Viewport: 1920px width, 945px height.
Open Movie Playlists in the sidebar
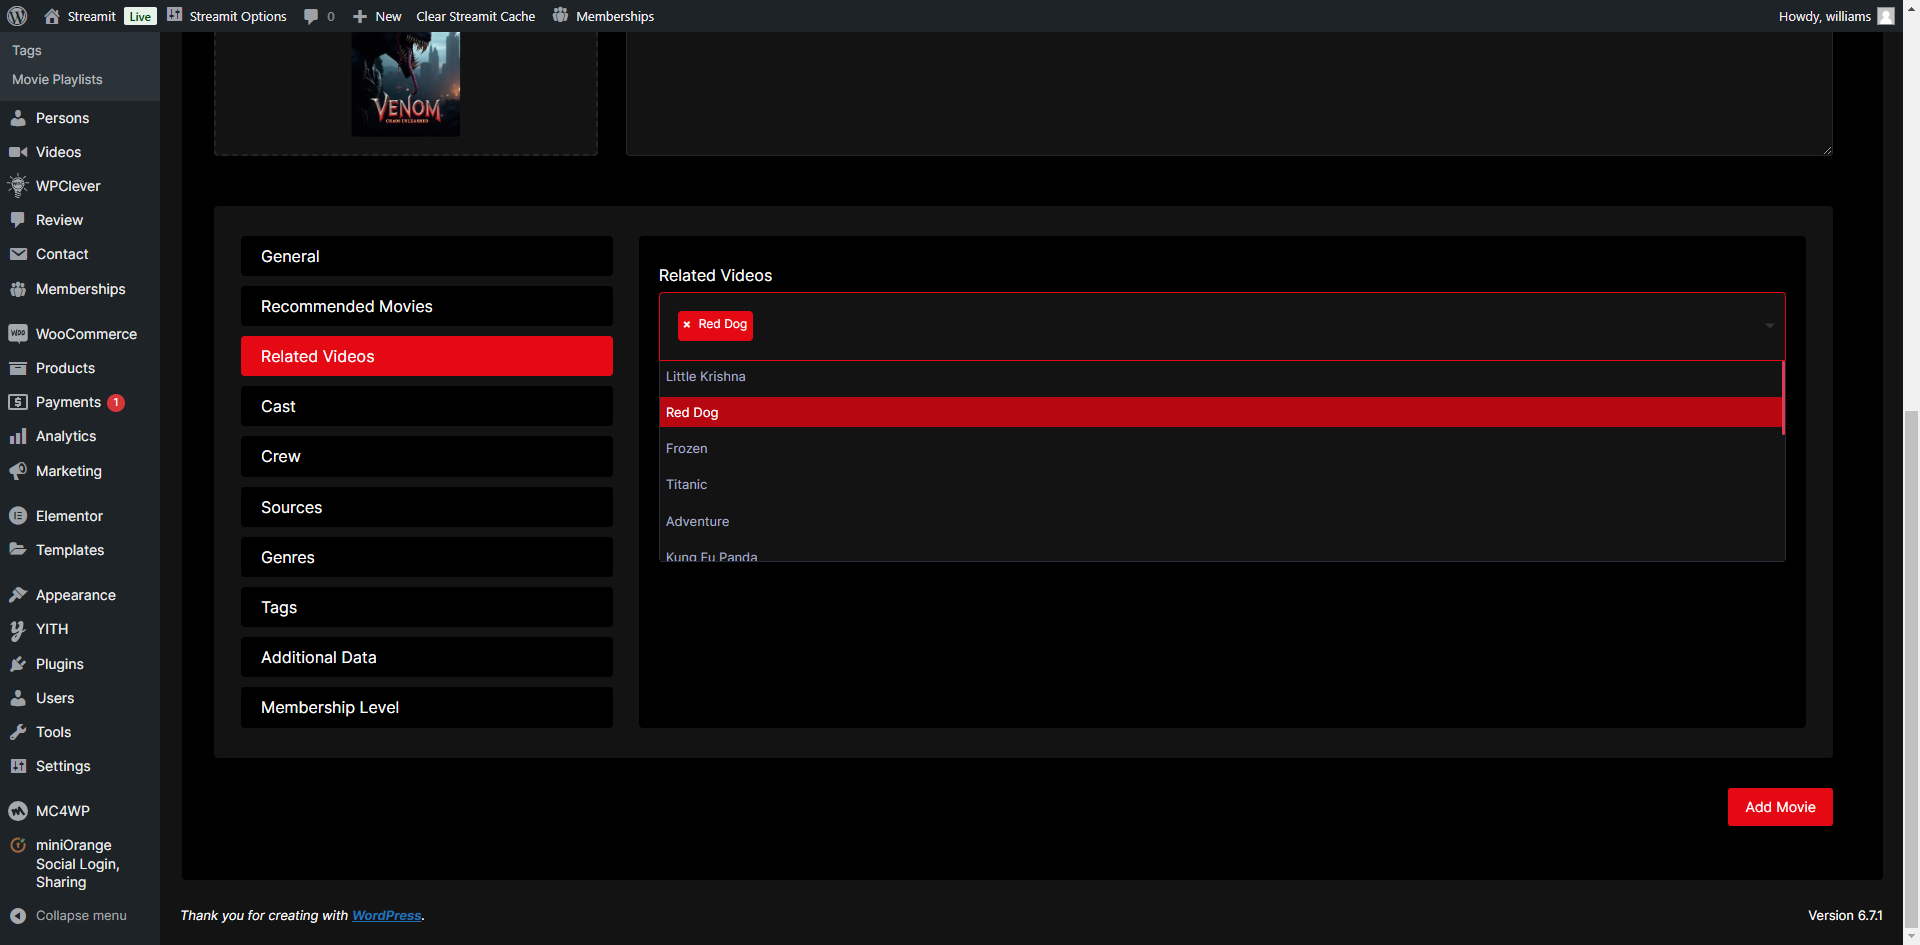[x=57, y=80]
